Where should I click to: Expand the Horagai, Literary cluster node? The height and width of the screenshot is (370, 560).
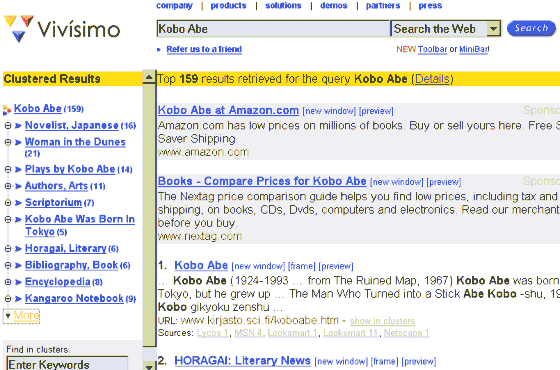tap(8, 249)
